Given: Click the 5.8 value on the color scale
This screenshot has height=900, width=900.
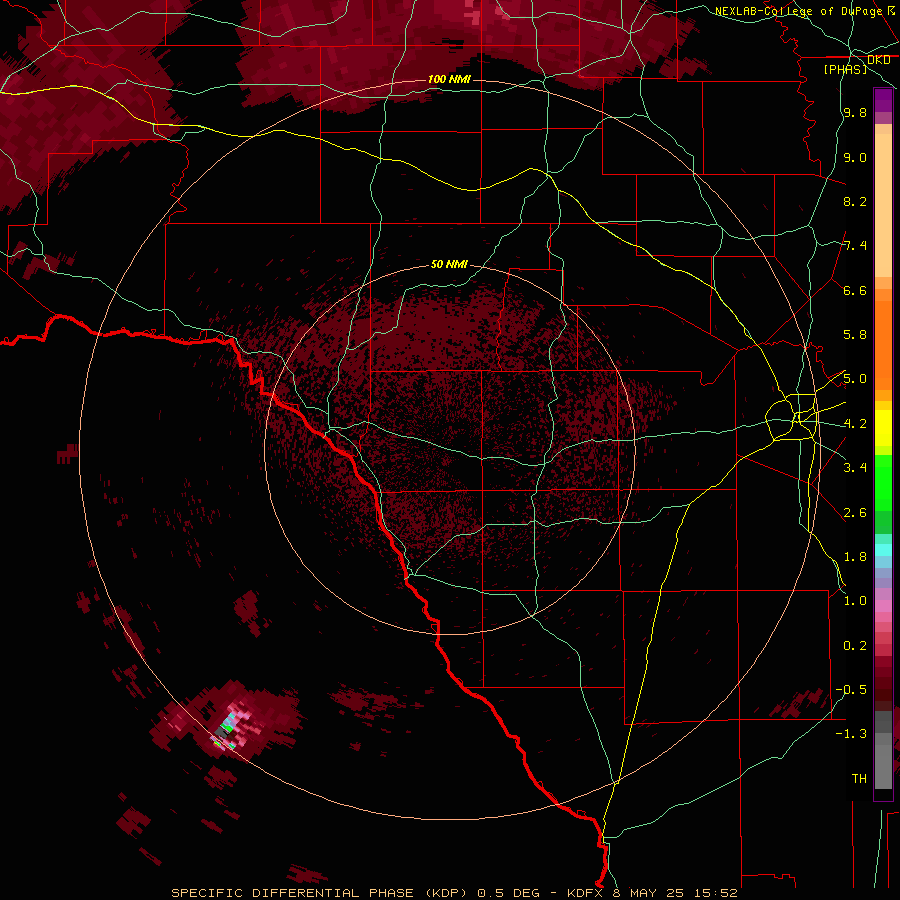Looking at the screenshot, I should tap(855, 335).
